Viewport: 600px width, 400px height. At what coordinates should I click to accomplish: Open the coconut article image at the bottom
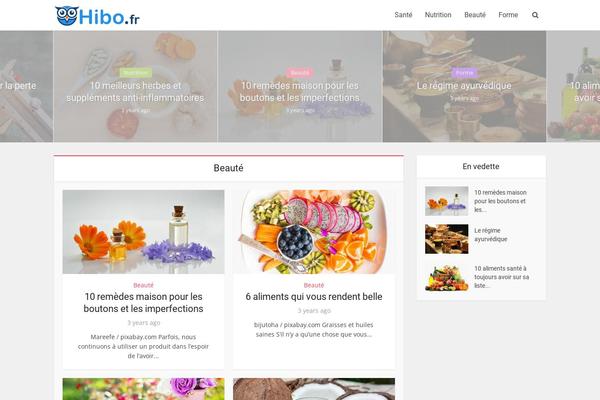click(314, 389)
